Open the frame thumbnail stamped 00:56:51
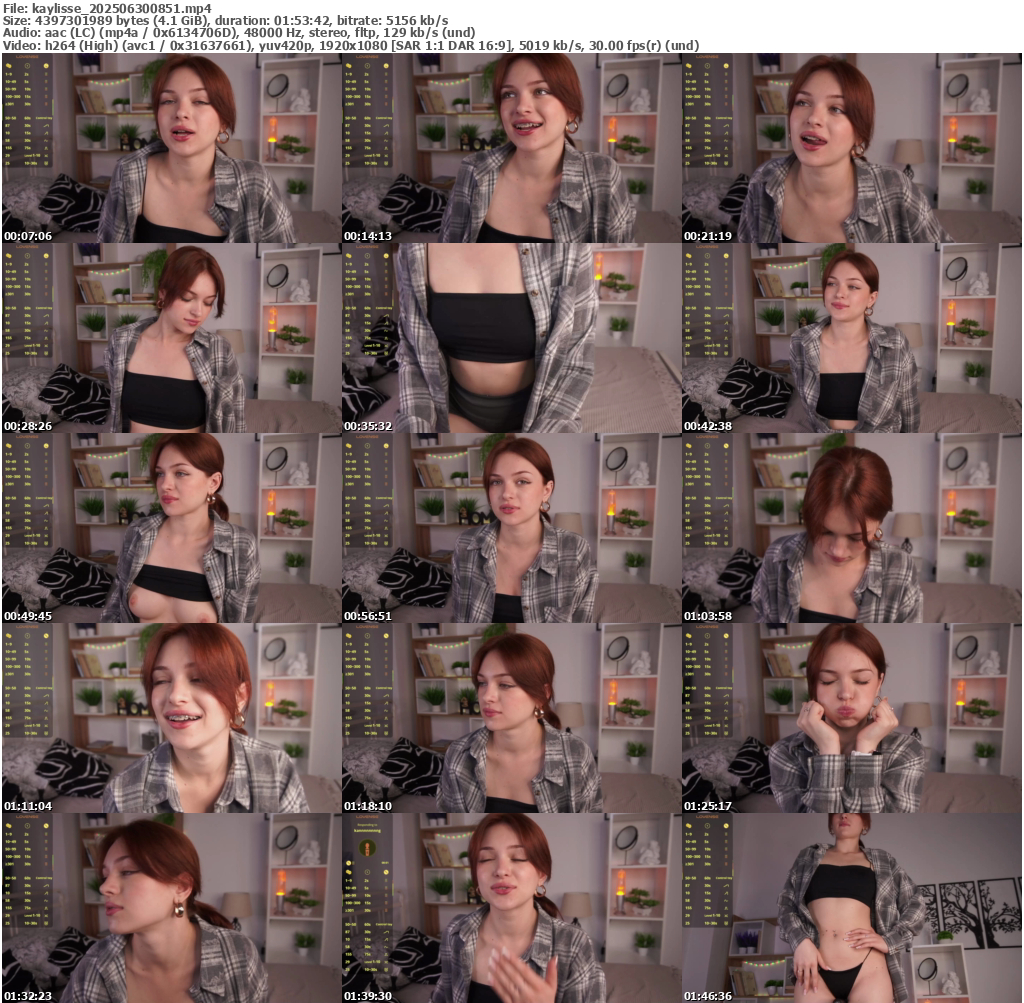Viewport: 1024px width, 1003px height. tap(511, 528)
